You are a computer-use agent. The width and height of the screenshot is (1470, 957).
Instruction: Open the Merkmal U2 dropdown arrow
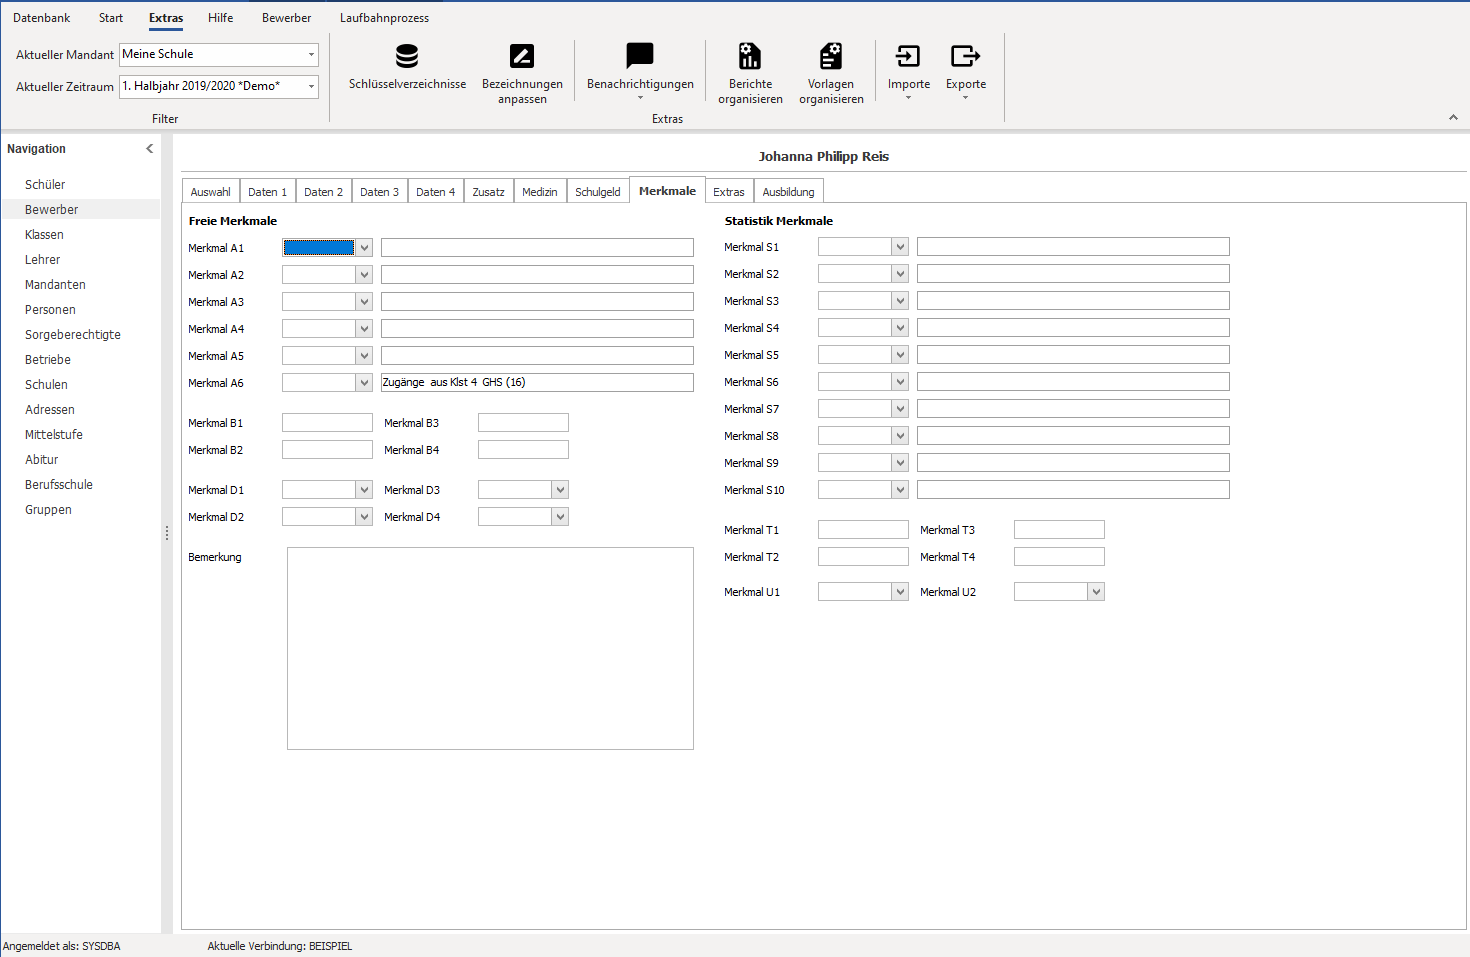tap(1096, 592)
